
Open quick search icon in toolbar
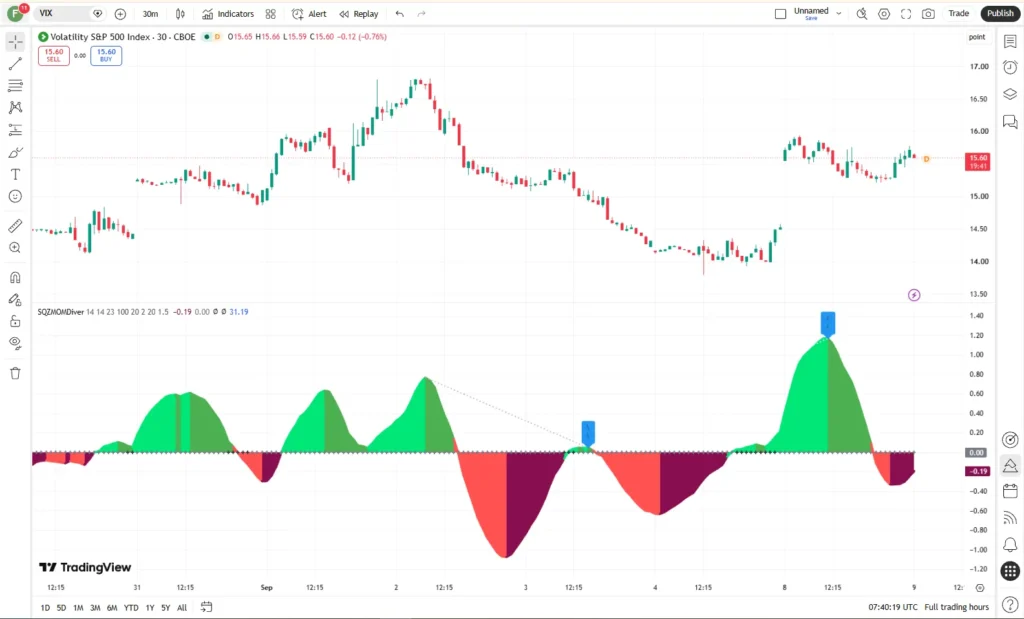(x=862, y=14)
